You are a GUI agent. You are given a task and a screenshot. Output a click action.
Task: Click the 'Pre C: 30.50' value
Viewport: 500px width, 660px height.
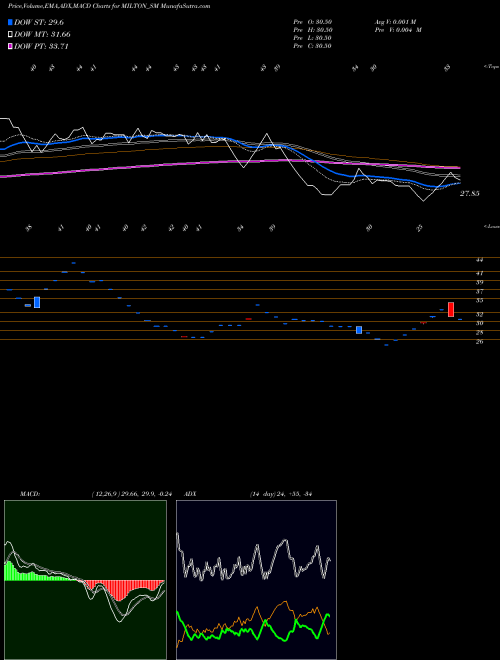pos(312,46)
